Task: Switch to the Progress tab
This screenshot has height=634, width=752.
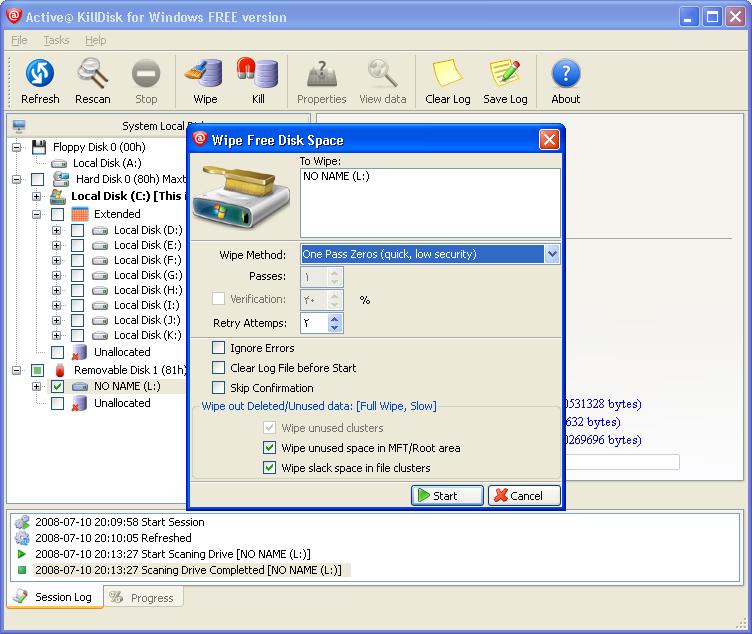Action: 143,598
